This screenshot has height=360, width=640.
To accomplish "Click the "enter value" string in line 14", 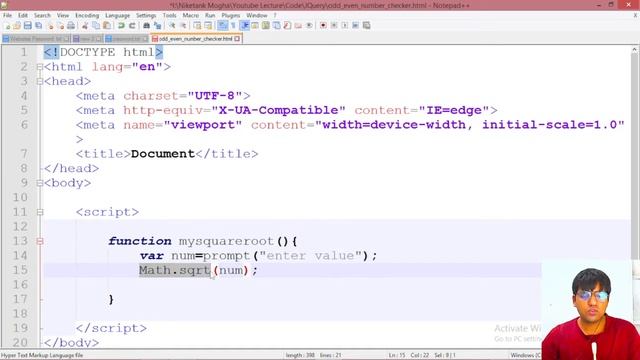I will coord(311,256).
